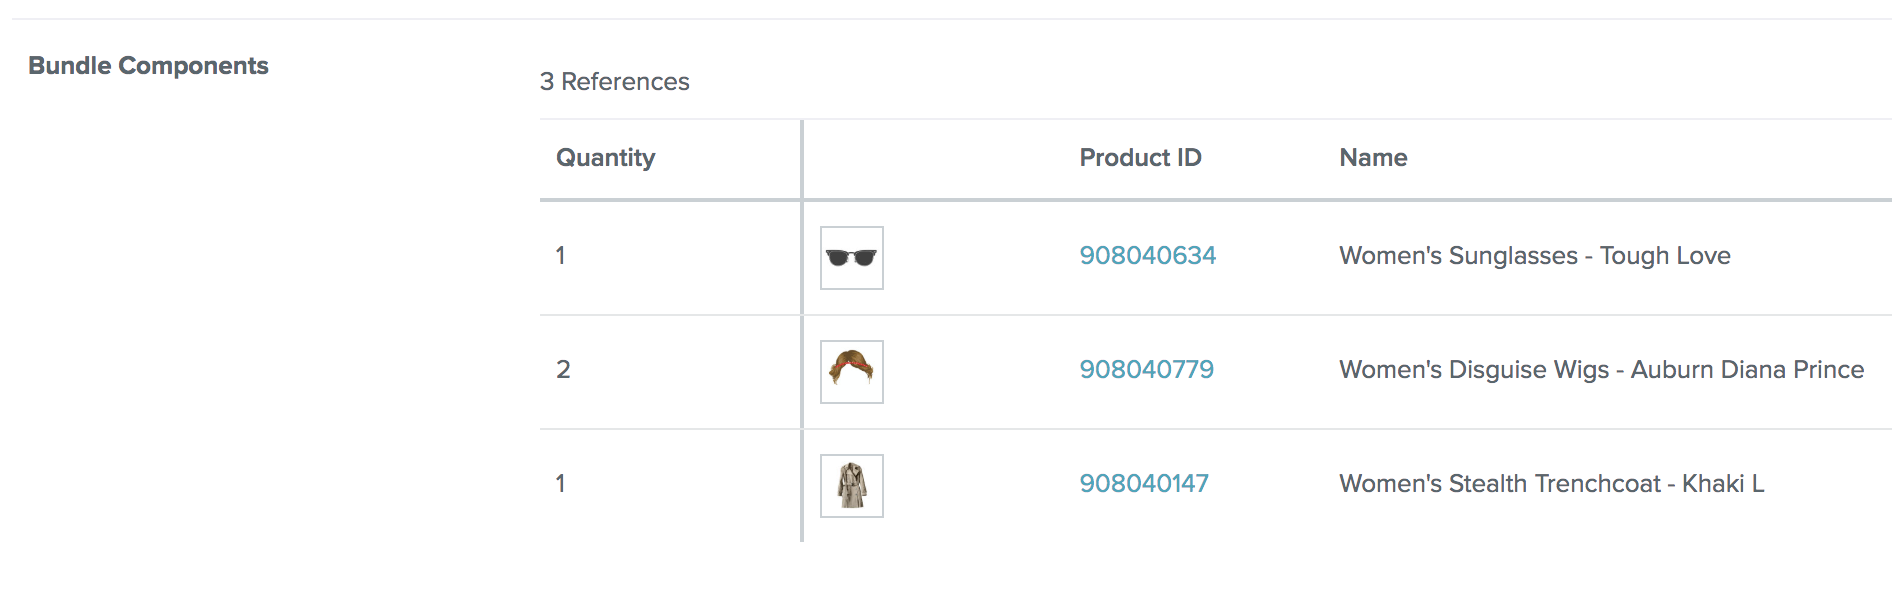Screen dimensions: 1892x590
Task: Select the Name column header
Action: click(1373, 158)
